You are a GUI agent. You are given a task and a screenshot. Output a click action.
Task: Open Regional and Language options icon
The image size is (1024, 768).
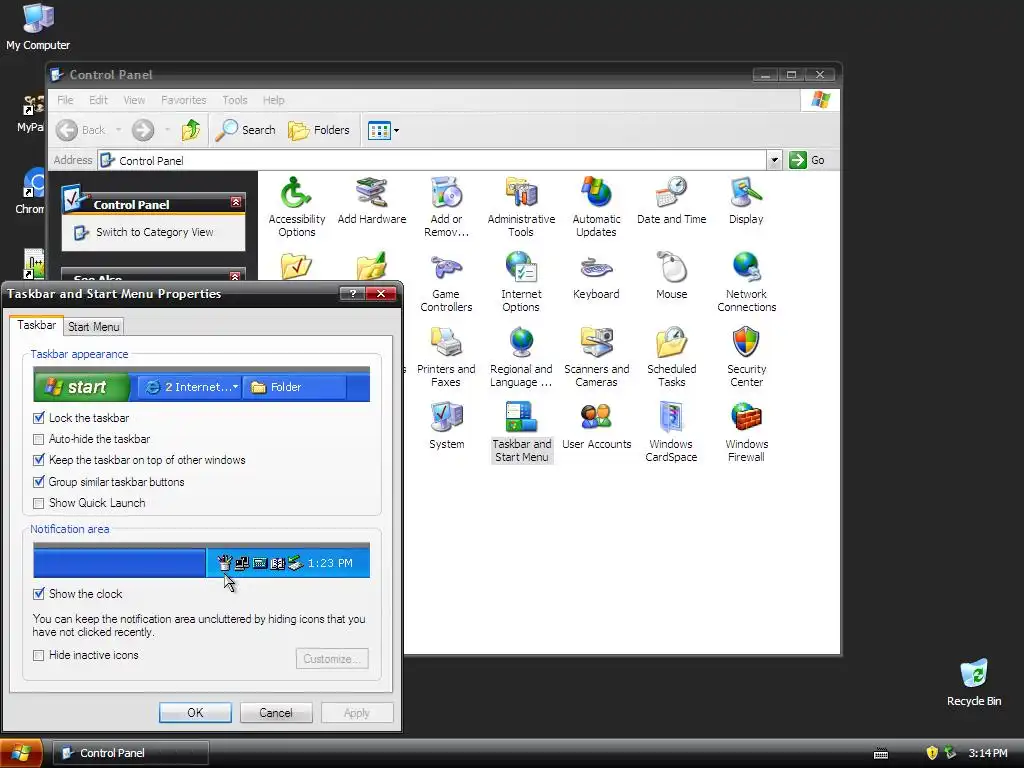[x=521, y=357]
